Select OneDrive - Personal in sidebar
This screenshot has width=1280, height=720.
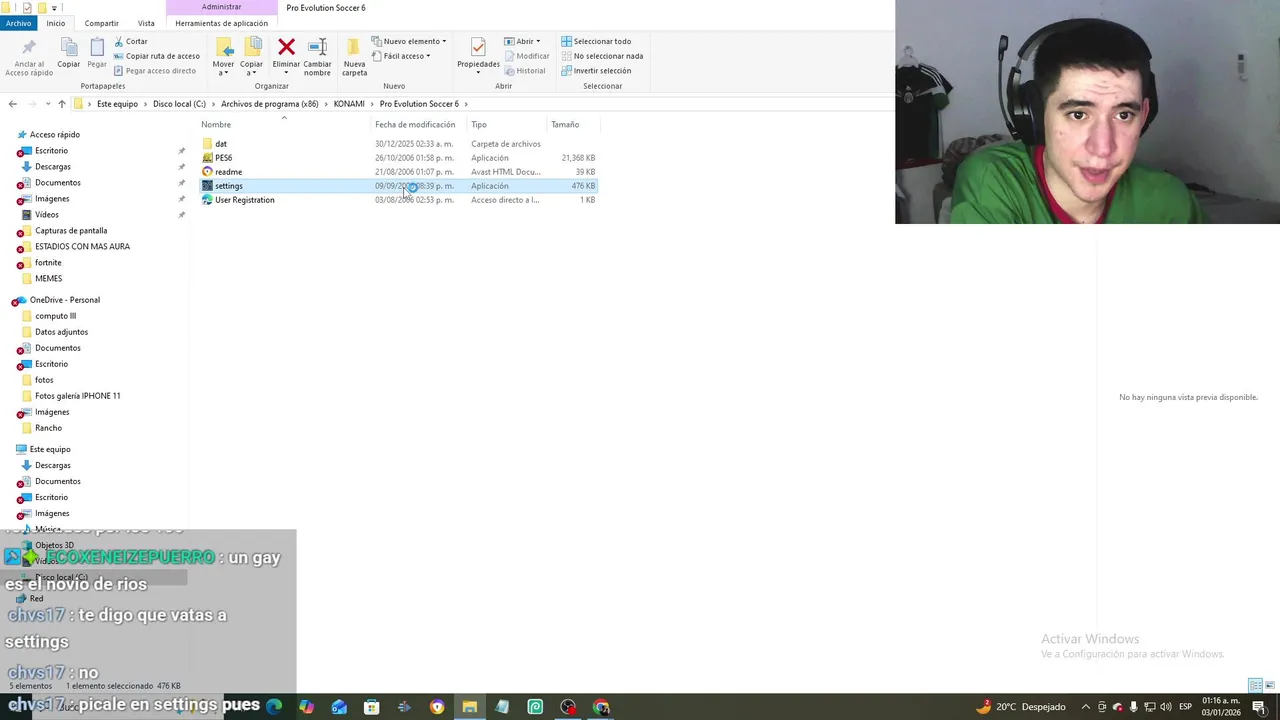64,300
